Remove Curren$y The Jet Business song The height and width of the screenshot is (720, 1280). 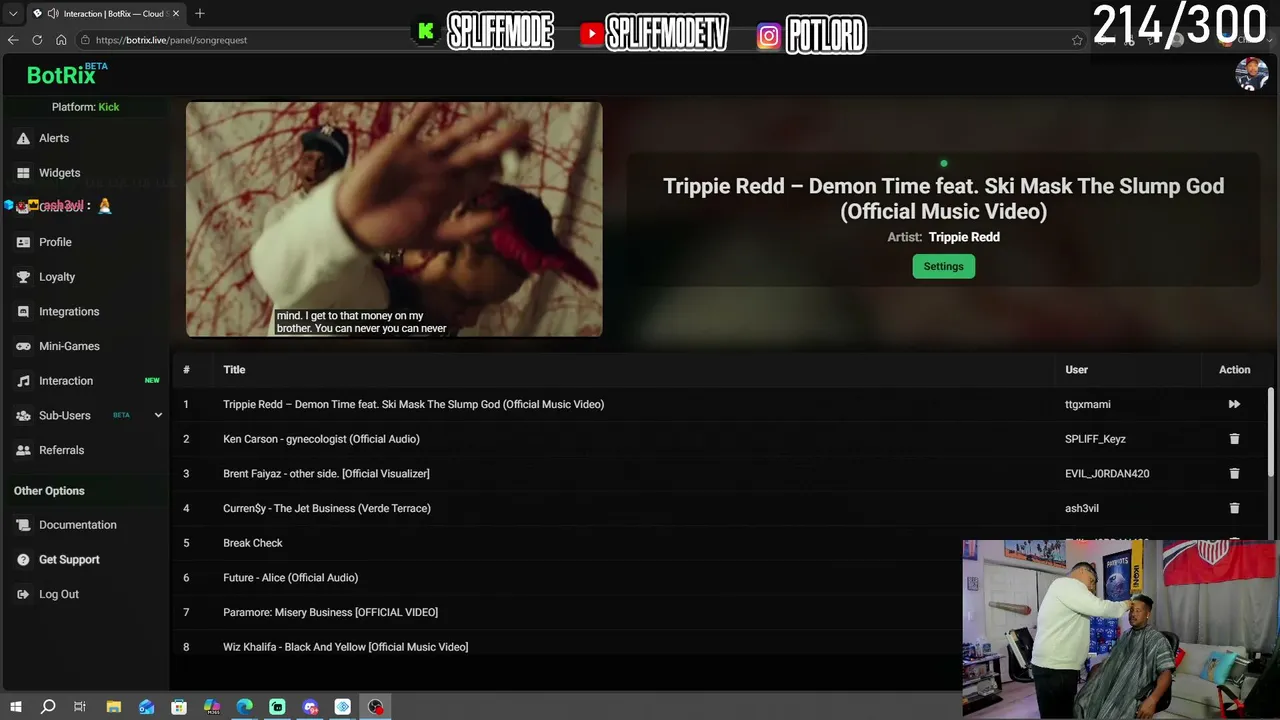point(1234,508)
